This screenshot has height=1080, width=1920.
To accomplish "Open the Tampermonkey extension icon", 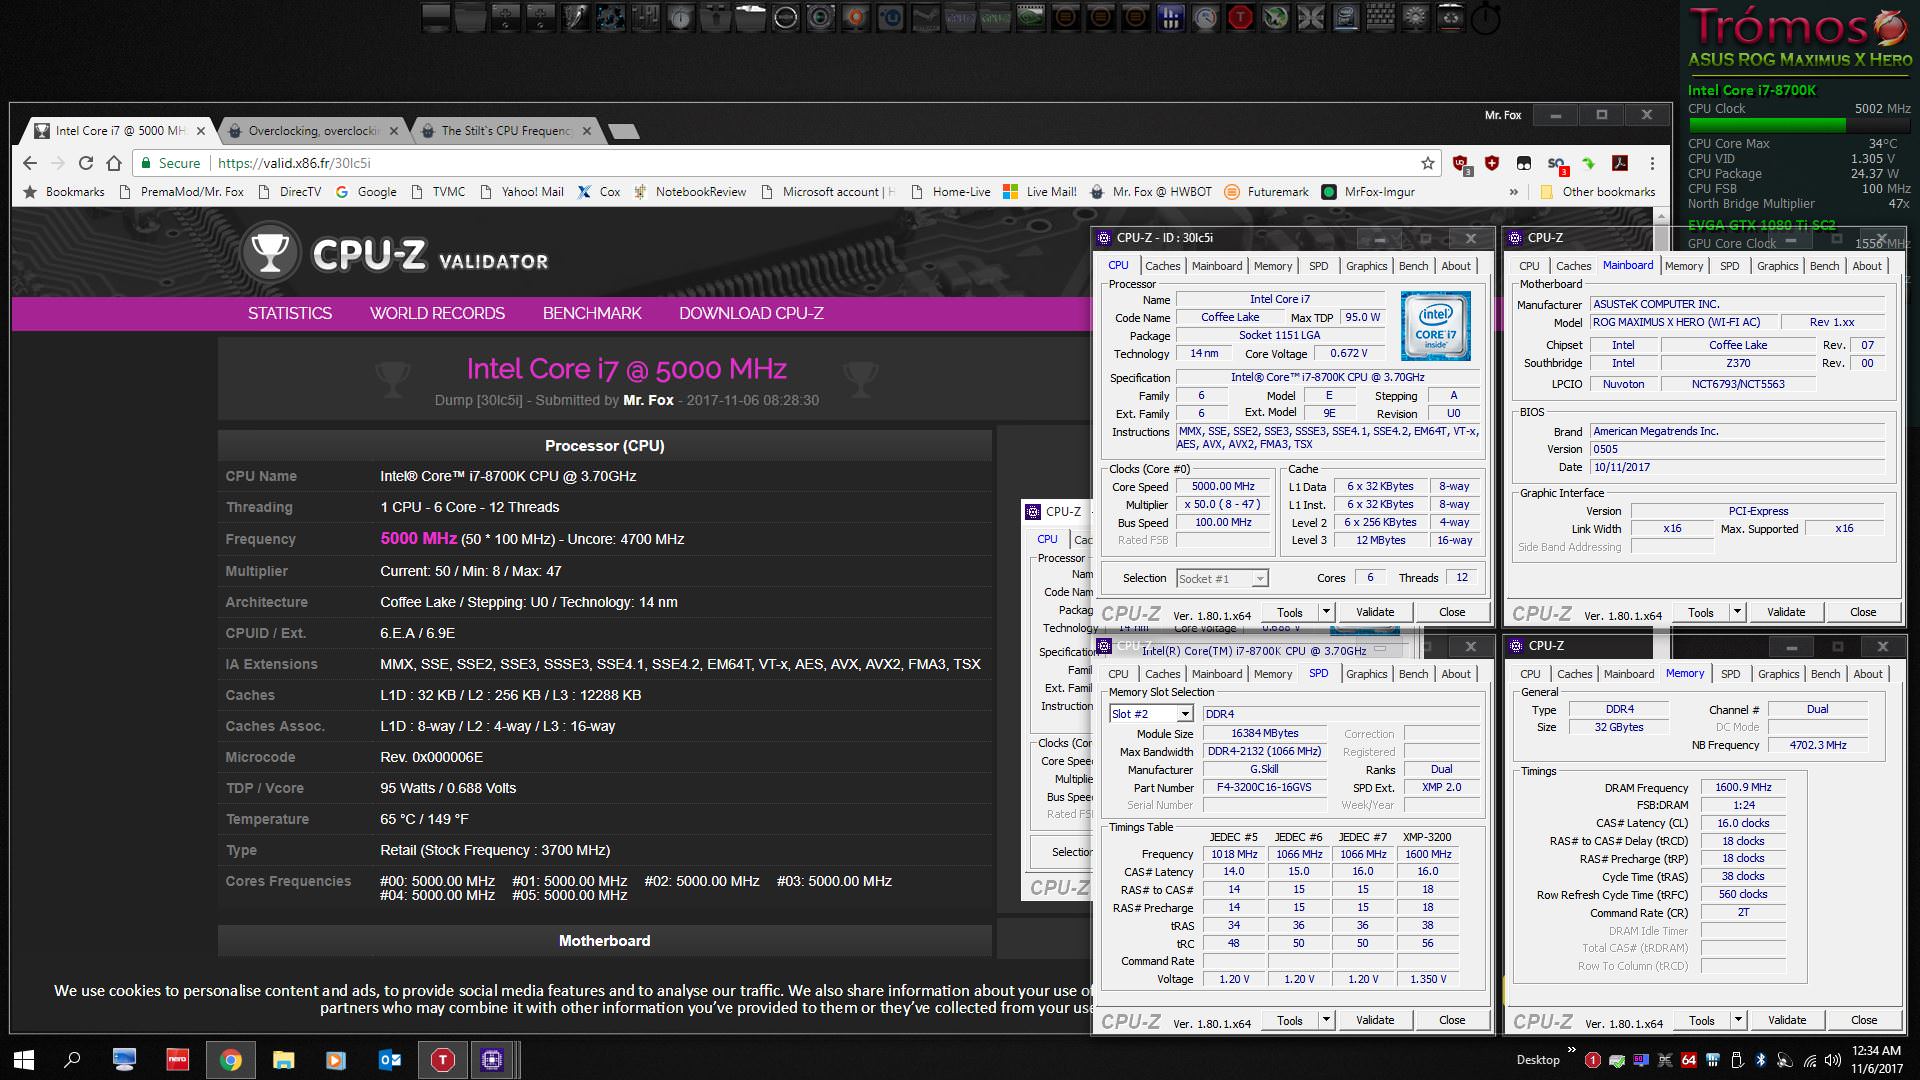I will tap(1524, 163).
